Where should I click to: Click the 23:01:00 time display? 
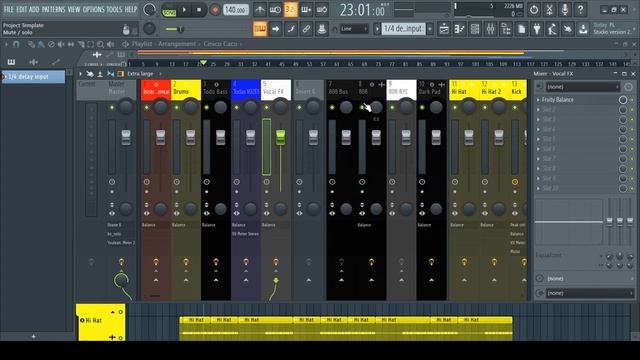coord(362,10)
